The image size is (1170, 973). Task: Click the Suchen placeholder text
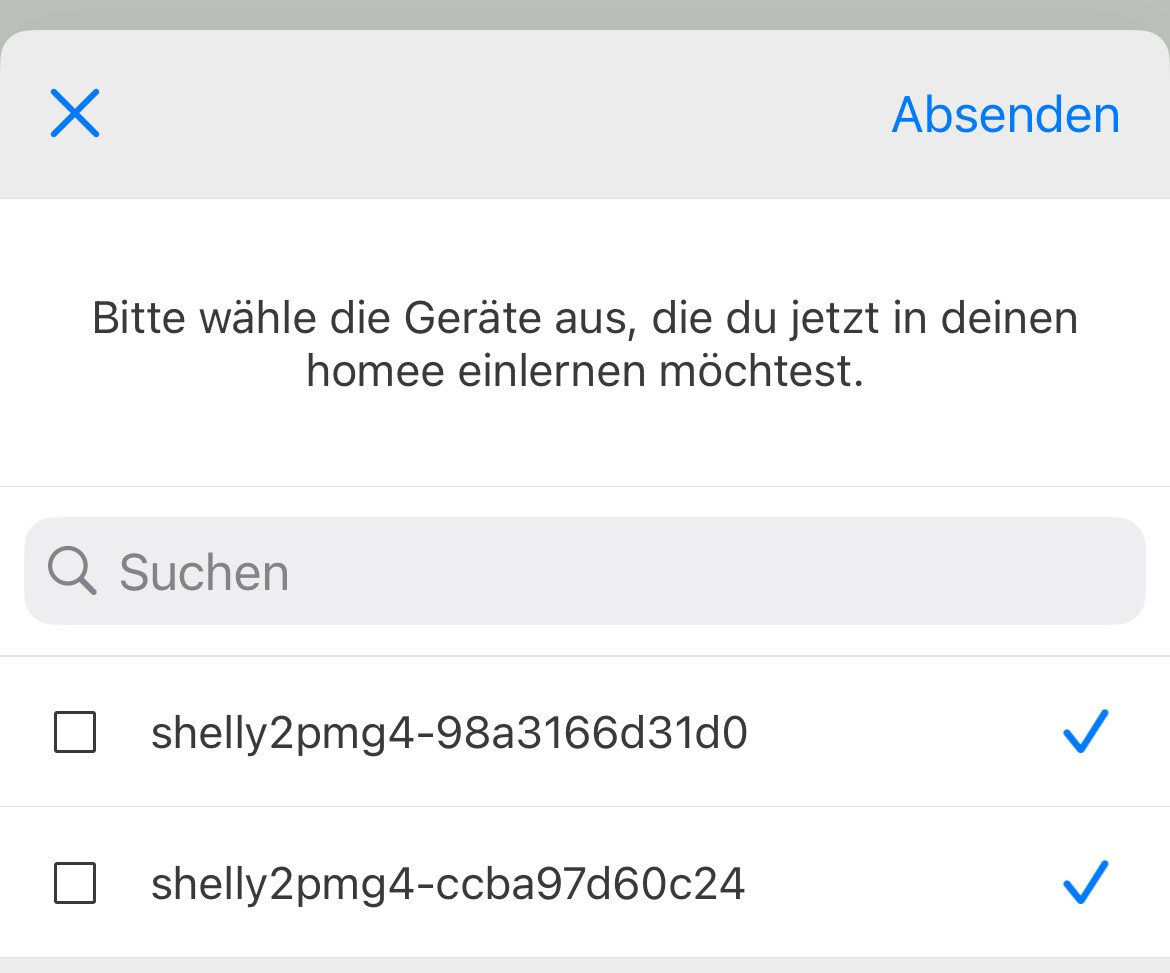click(x=204, y=573)
